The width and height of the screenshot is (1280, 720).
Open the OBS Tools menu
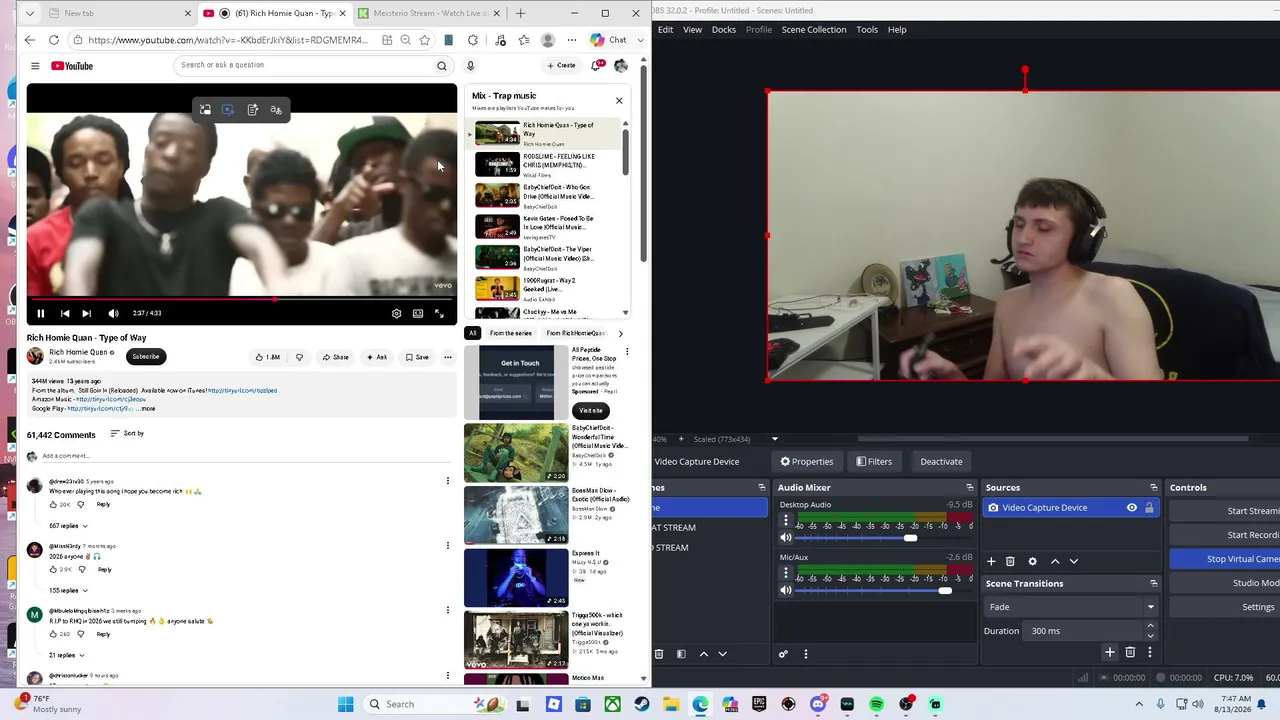(867, 29)
